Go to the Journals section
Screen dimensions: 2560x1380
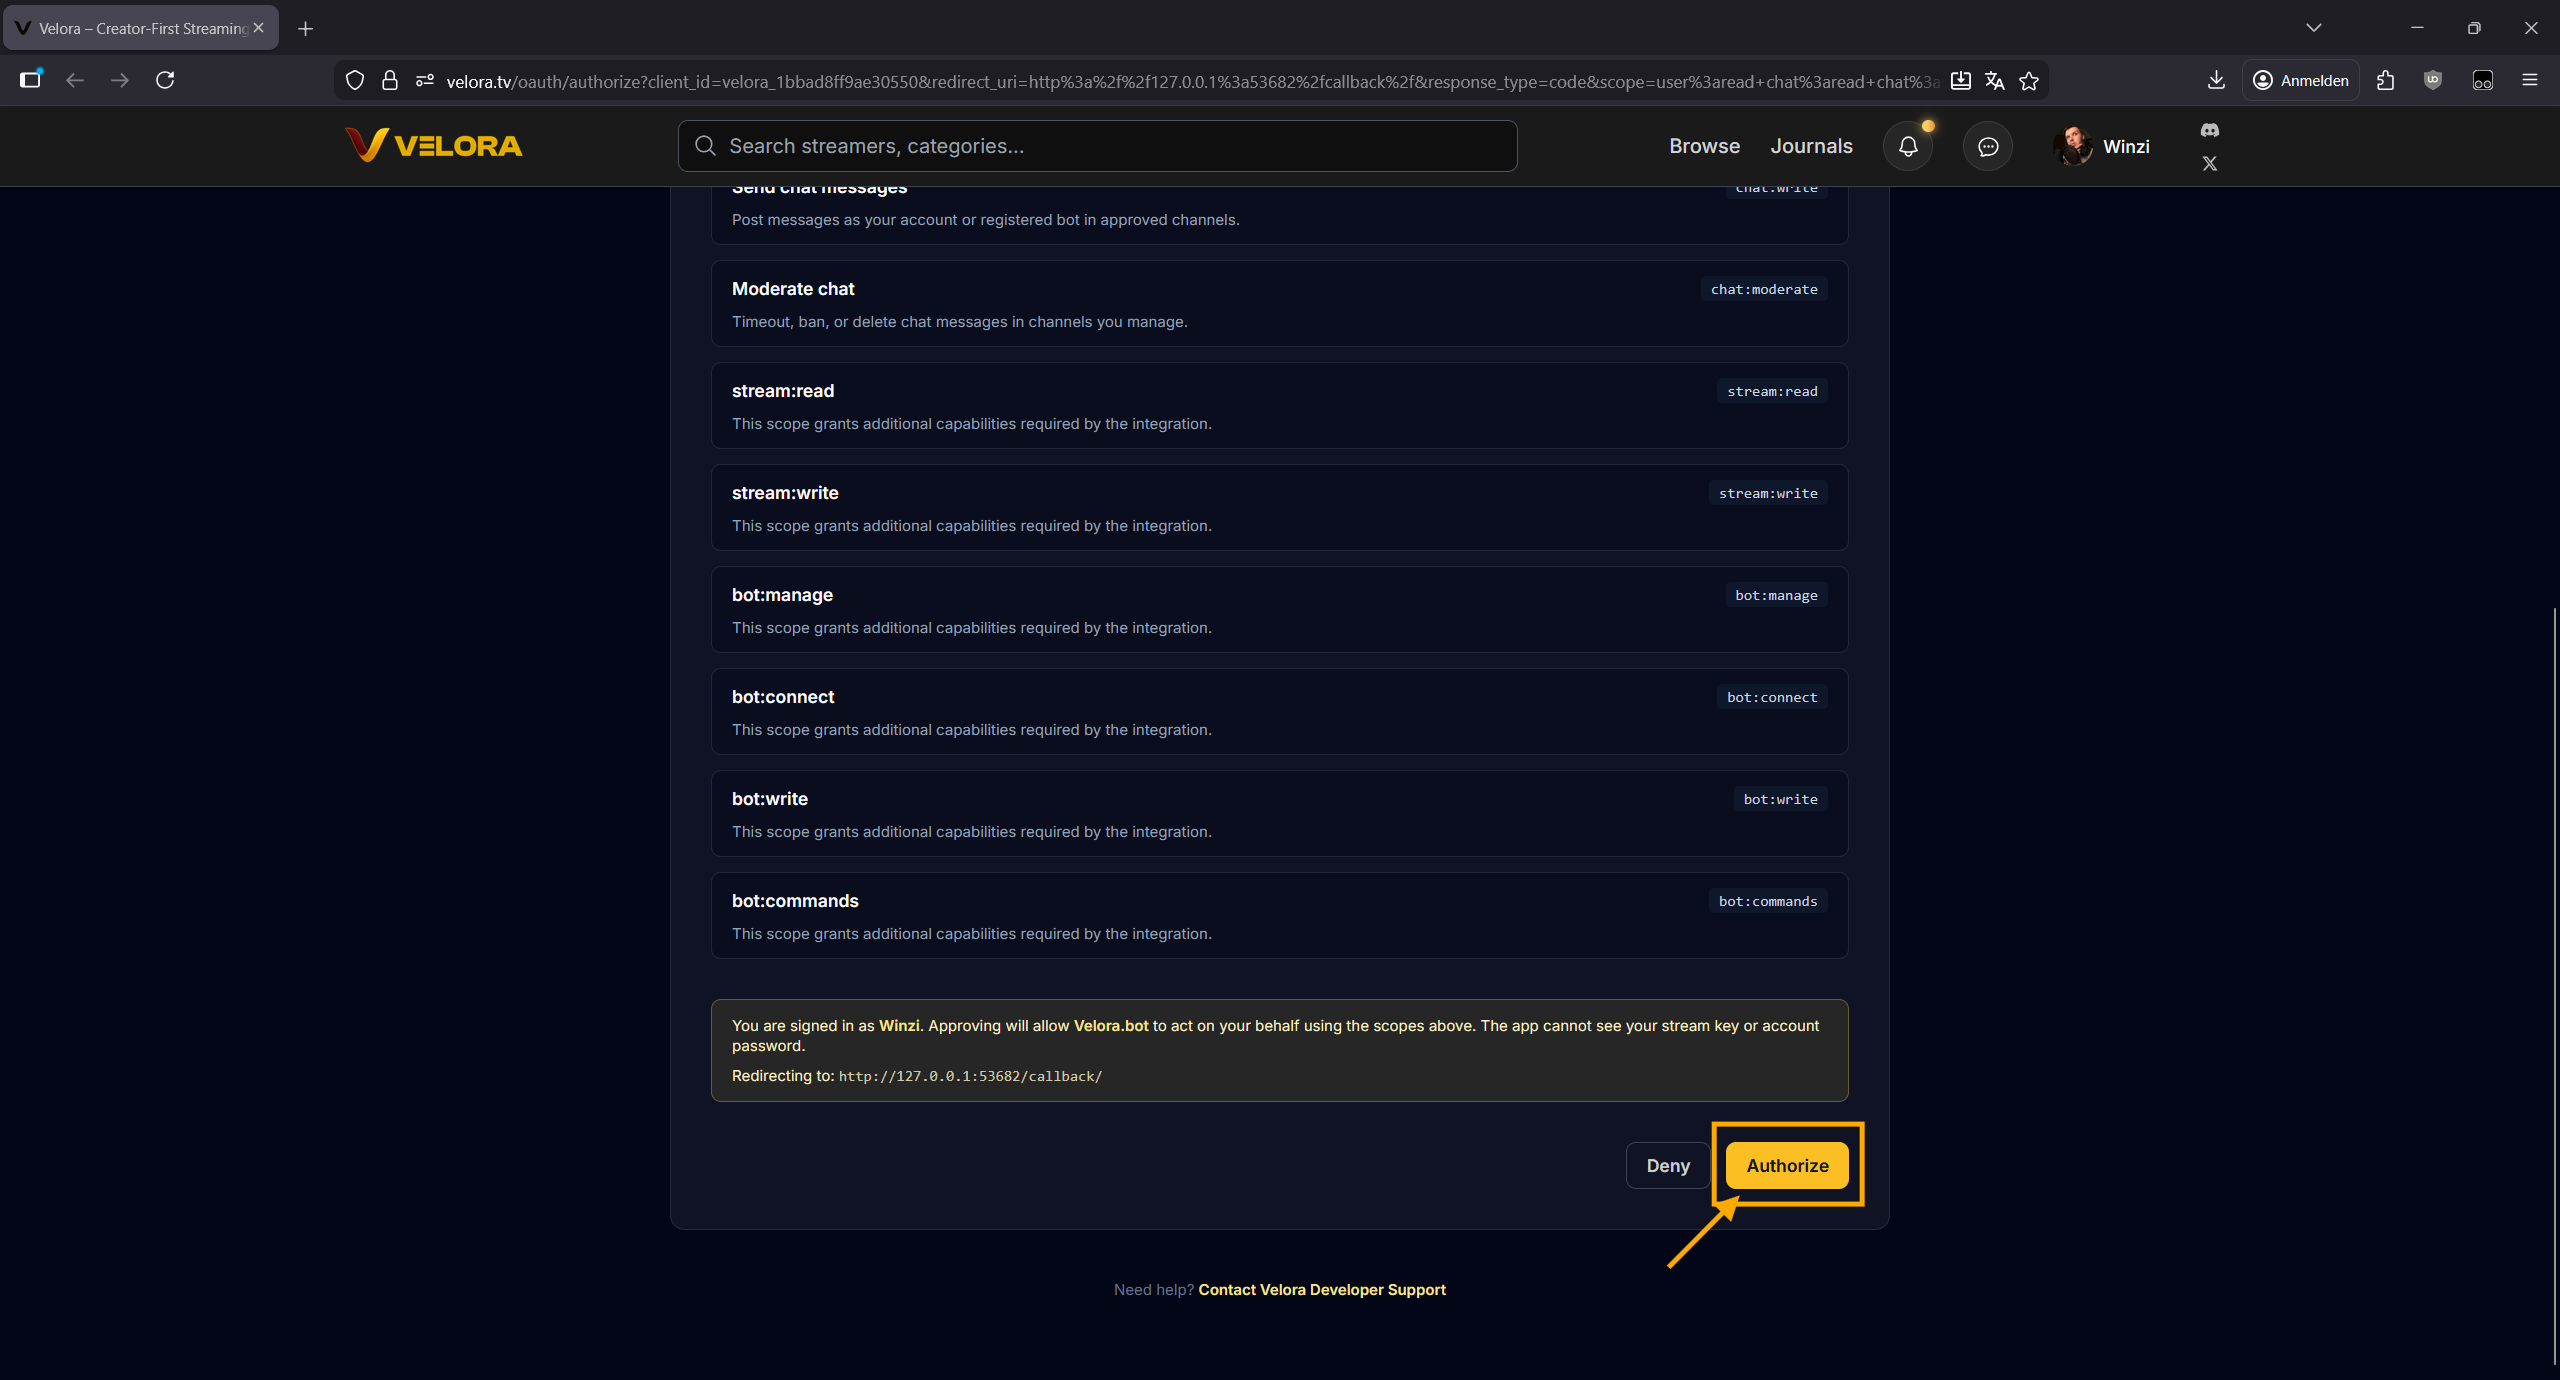click(1811, 146)
